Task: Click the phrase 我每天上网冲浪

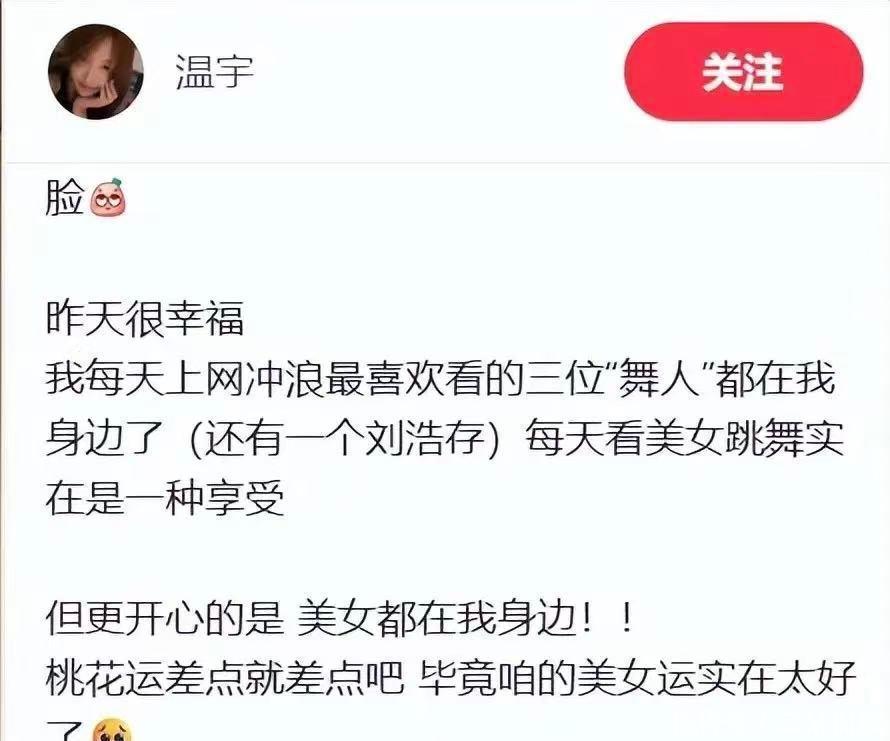Action: (184, 379)
